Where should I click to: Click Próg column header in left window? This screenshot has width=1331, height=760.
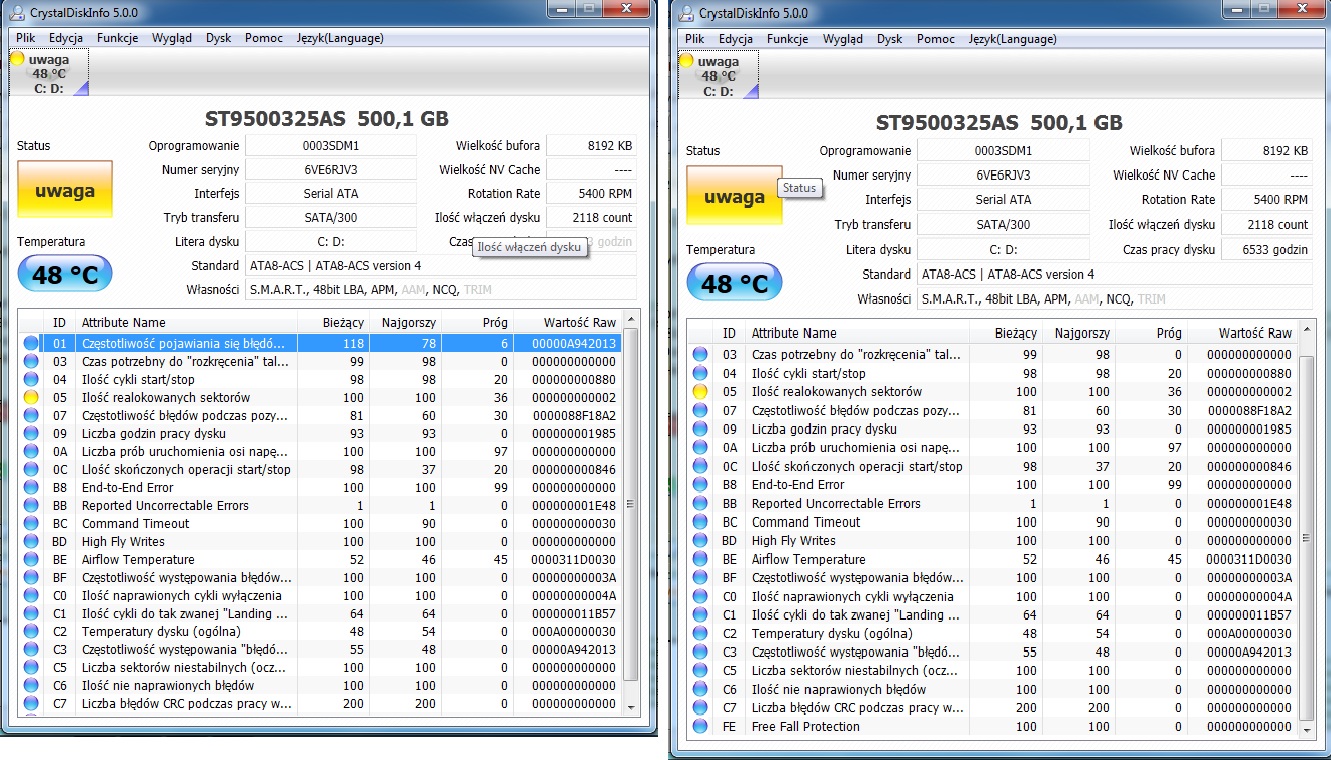click(478, 322)
